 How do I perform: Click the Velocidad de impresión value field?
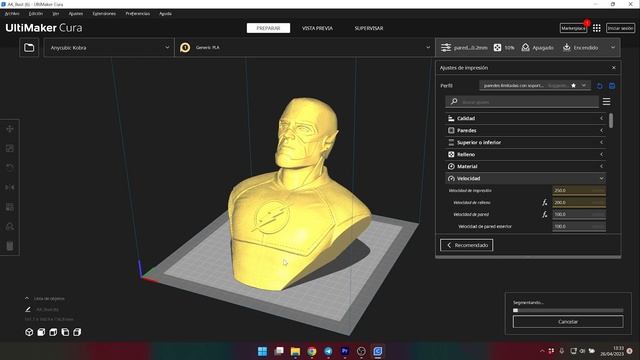[579, 191]
